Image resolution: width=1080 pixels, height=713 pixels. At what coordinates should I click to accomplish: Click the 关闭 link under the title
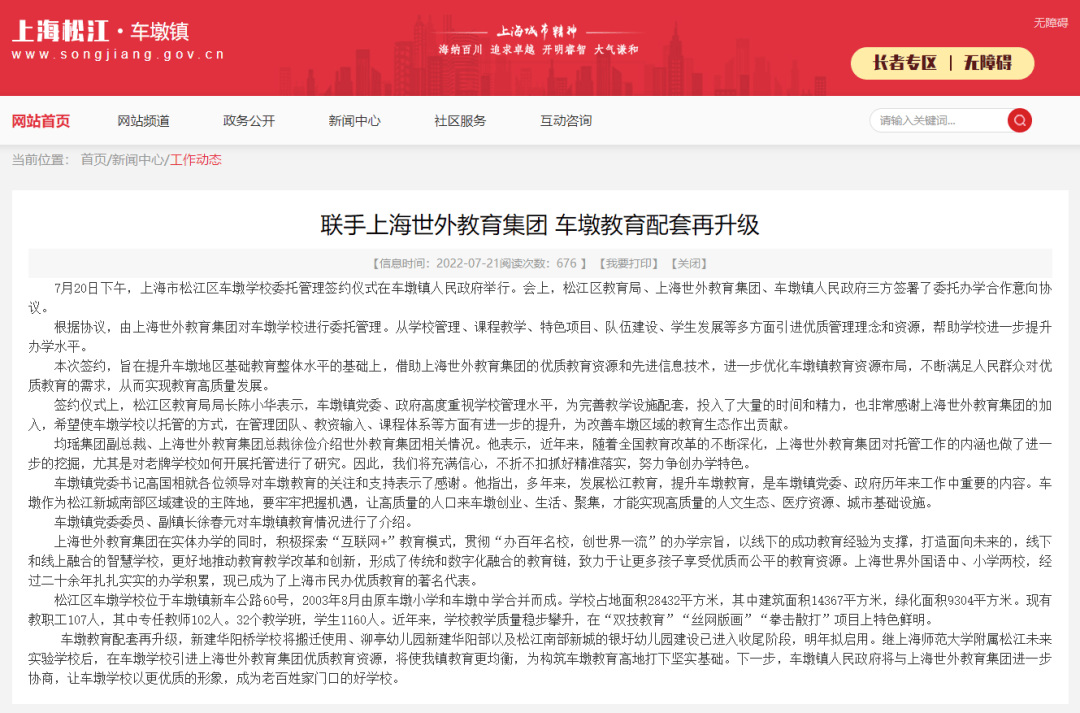pyautogui.click(x=689, y=263)
